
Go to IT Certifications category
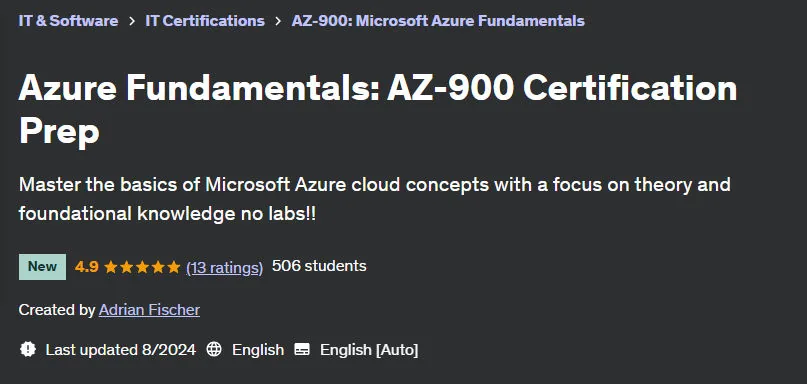(x=205, y=21)
